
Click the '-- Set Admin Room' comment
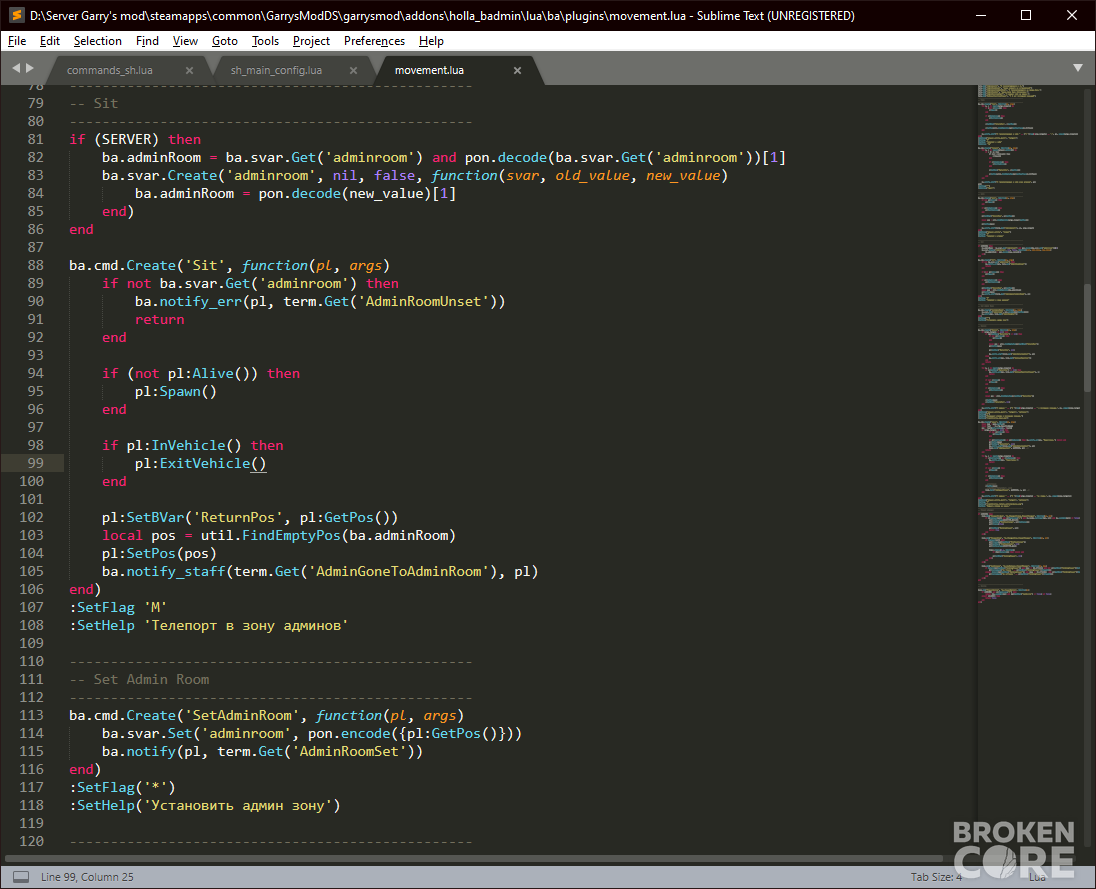(139, 679)
